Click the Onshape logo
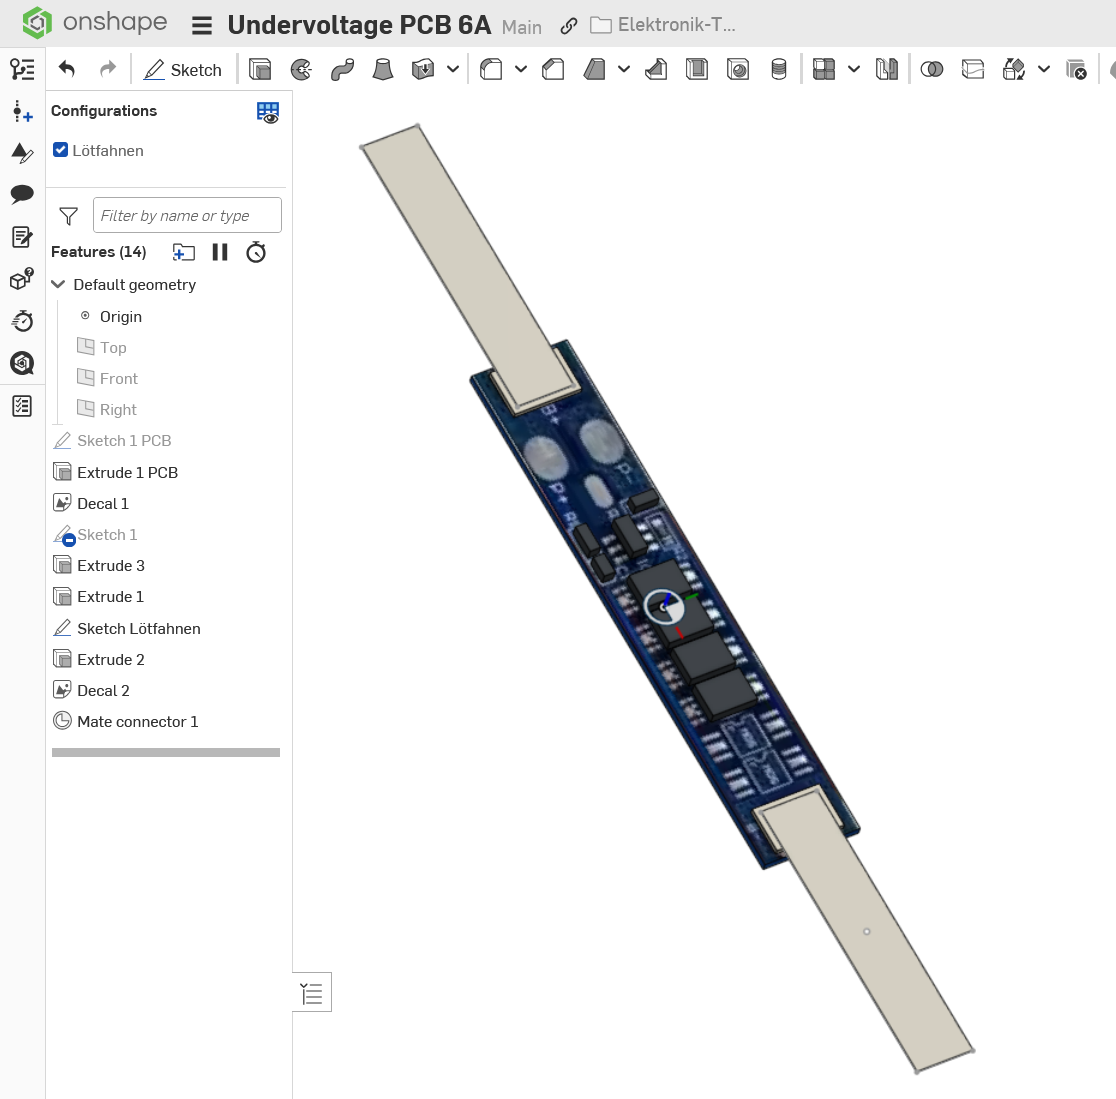This screenshot has height=1099, width=1116. tap(95, 23)
